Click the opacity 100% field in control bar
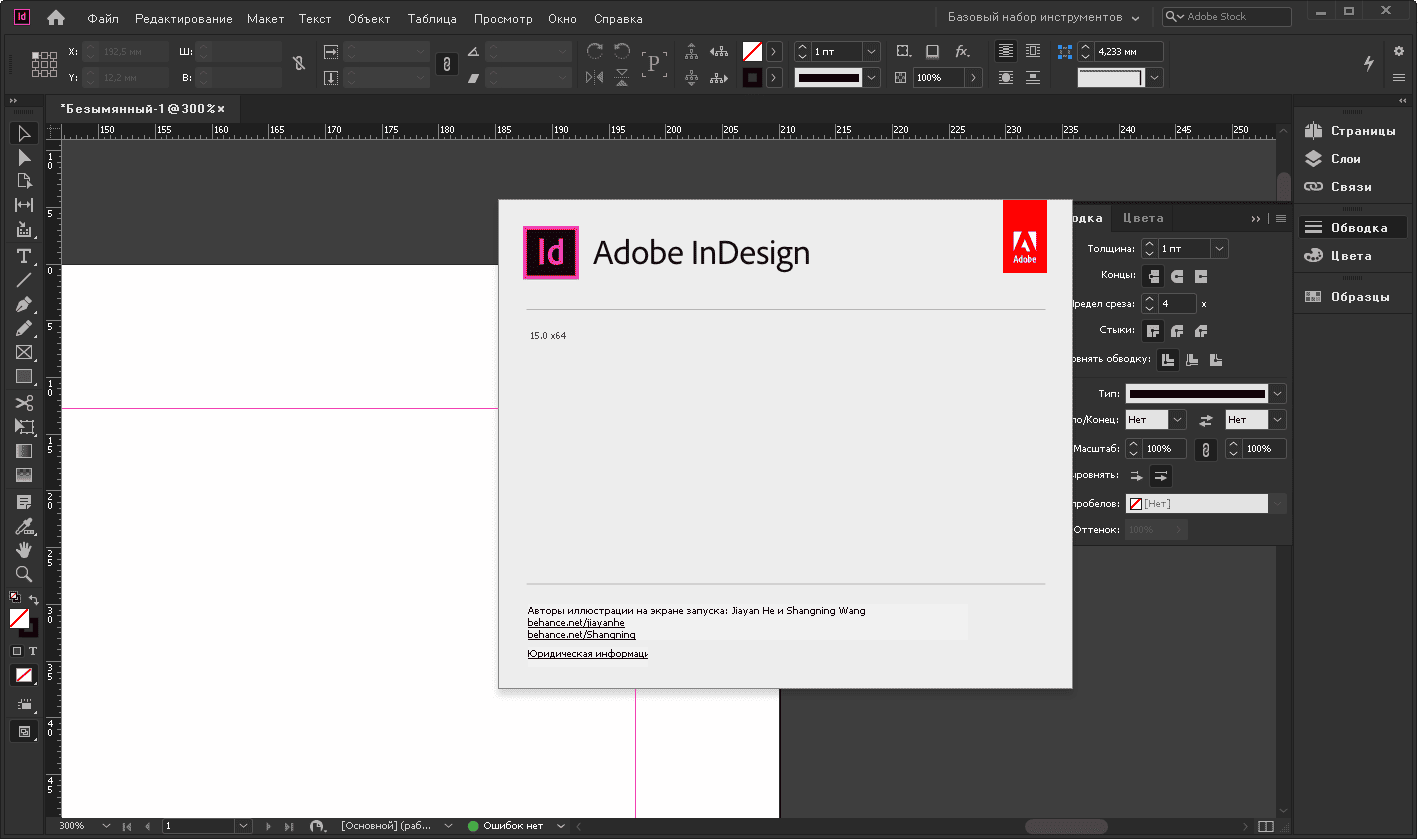Viewport: 1418px width, 840px height. coord(939,77)
